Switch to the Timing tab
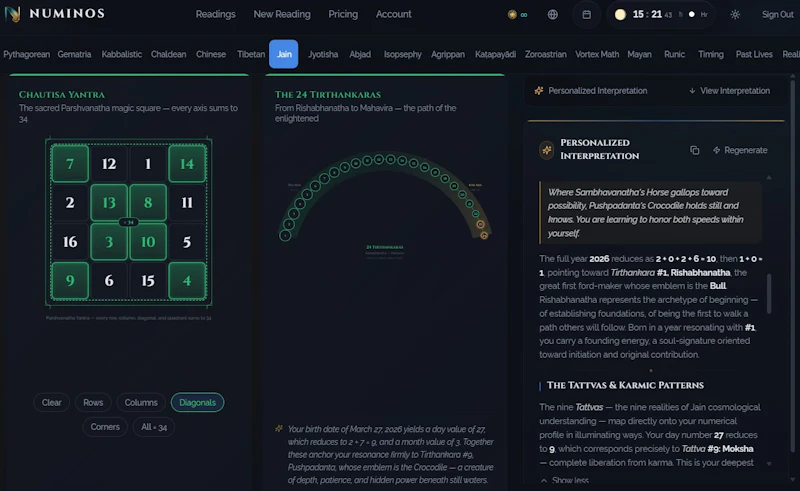800x491 pixels. [711, 54]
